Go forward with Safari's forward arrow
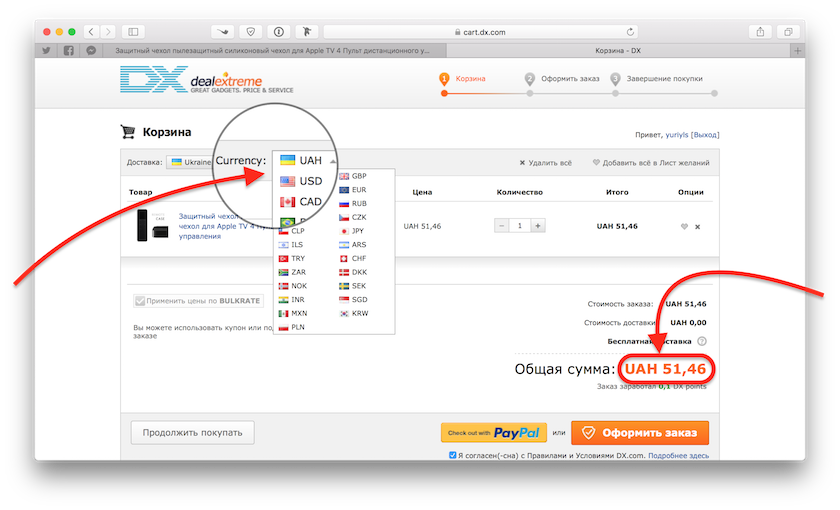This screenshot has width=840, height=510. 108,32
